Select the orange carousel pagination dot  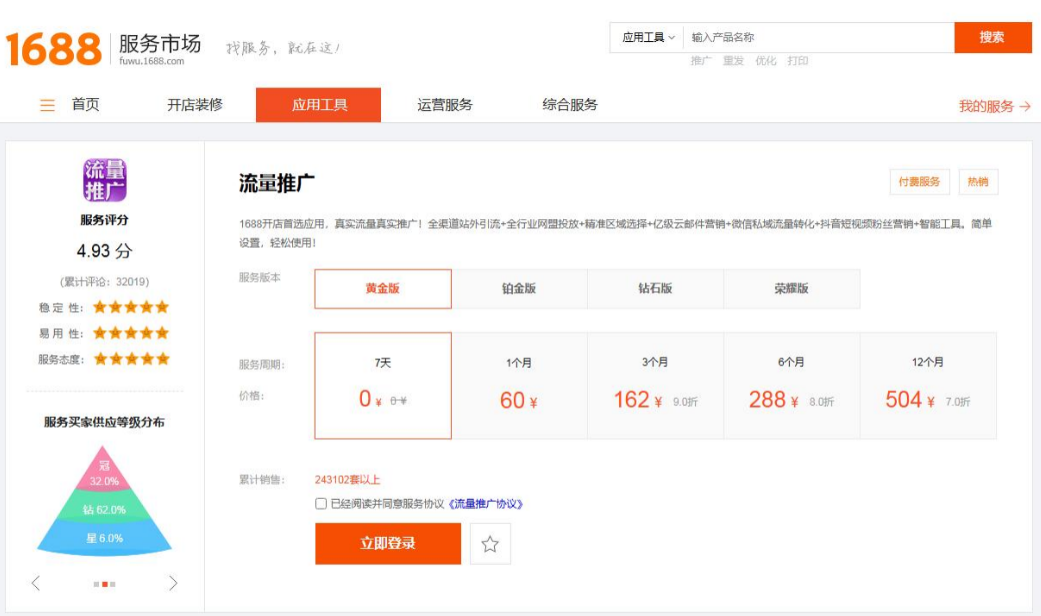pyautogui.click(x=104, y=584)
